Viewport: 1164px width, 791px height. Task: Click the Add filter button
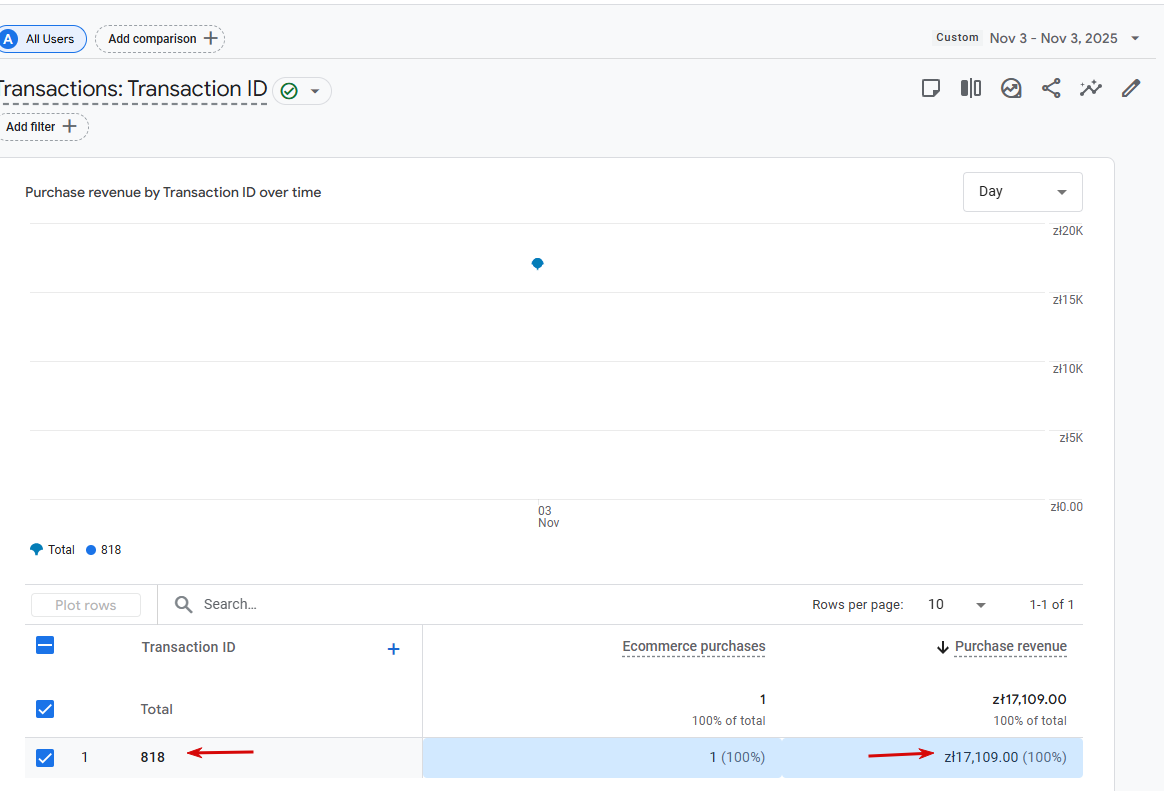click(42, 127)
